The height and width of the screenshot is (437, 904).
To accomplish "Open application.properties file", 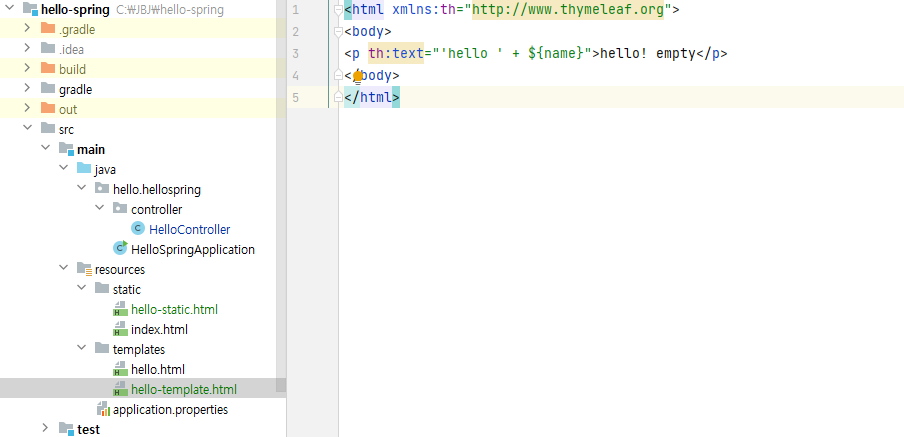I will 170,410.
